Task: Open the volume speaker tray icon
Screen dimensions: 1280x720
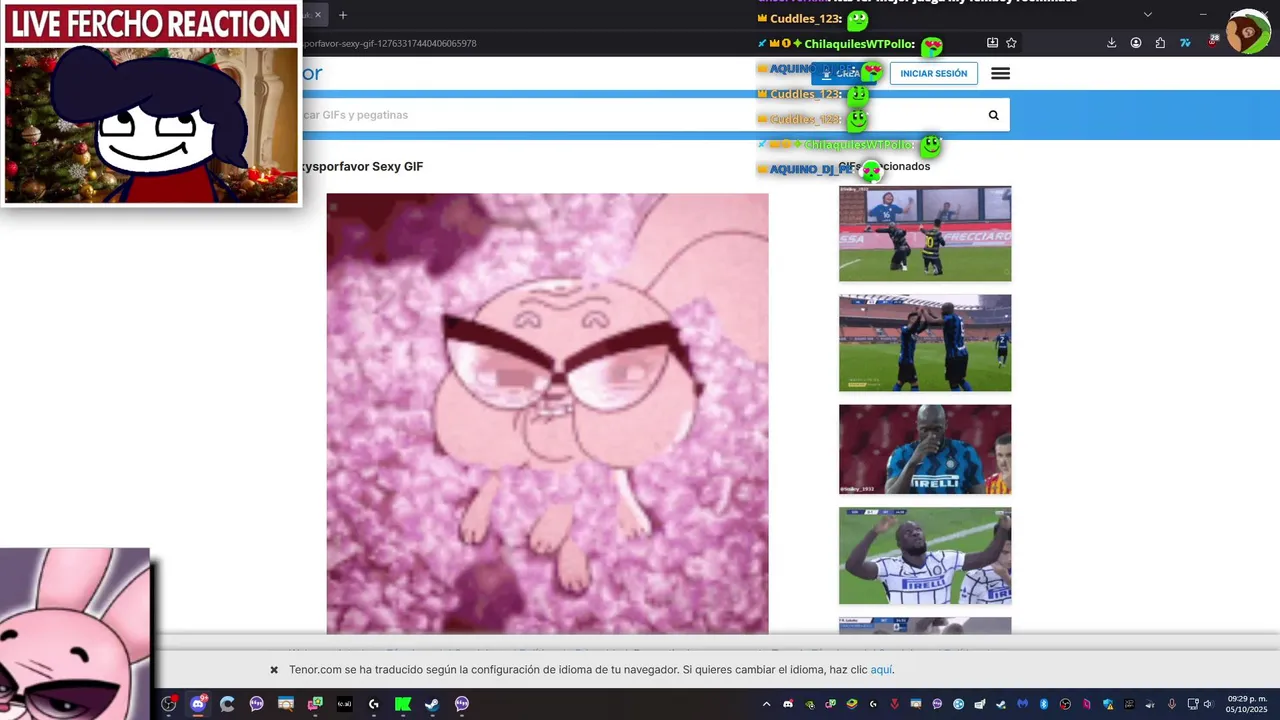Action: tap(1208, 704)
